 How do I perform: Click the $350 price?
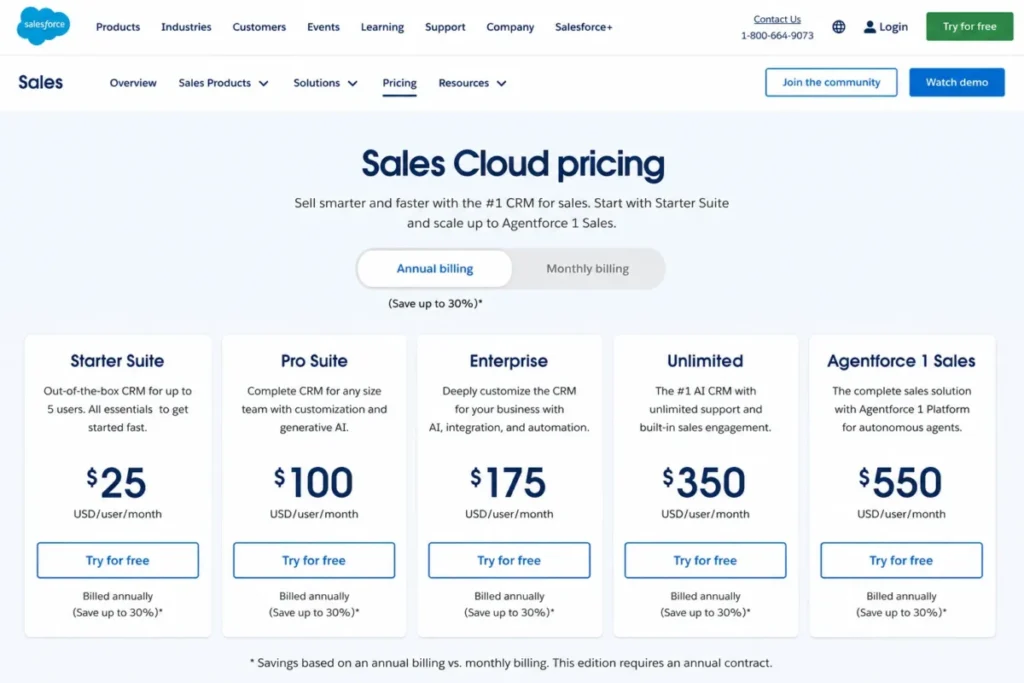click(x=704, y=483)
